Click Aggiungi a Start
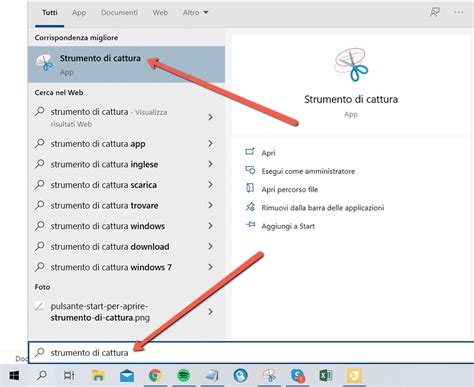The width and height of the screenshot is (474, 387). 288,226
